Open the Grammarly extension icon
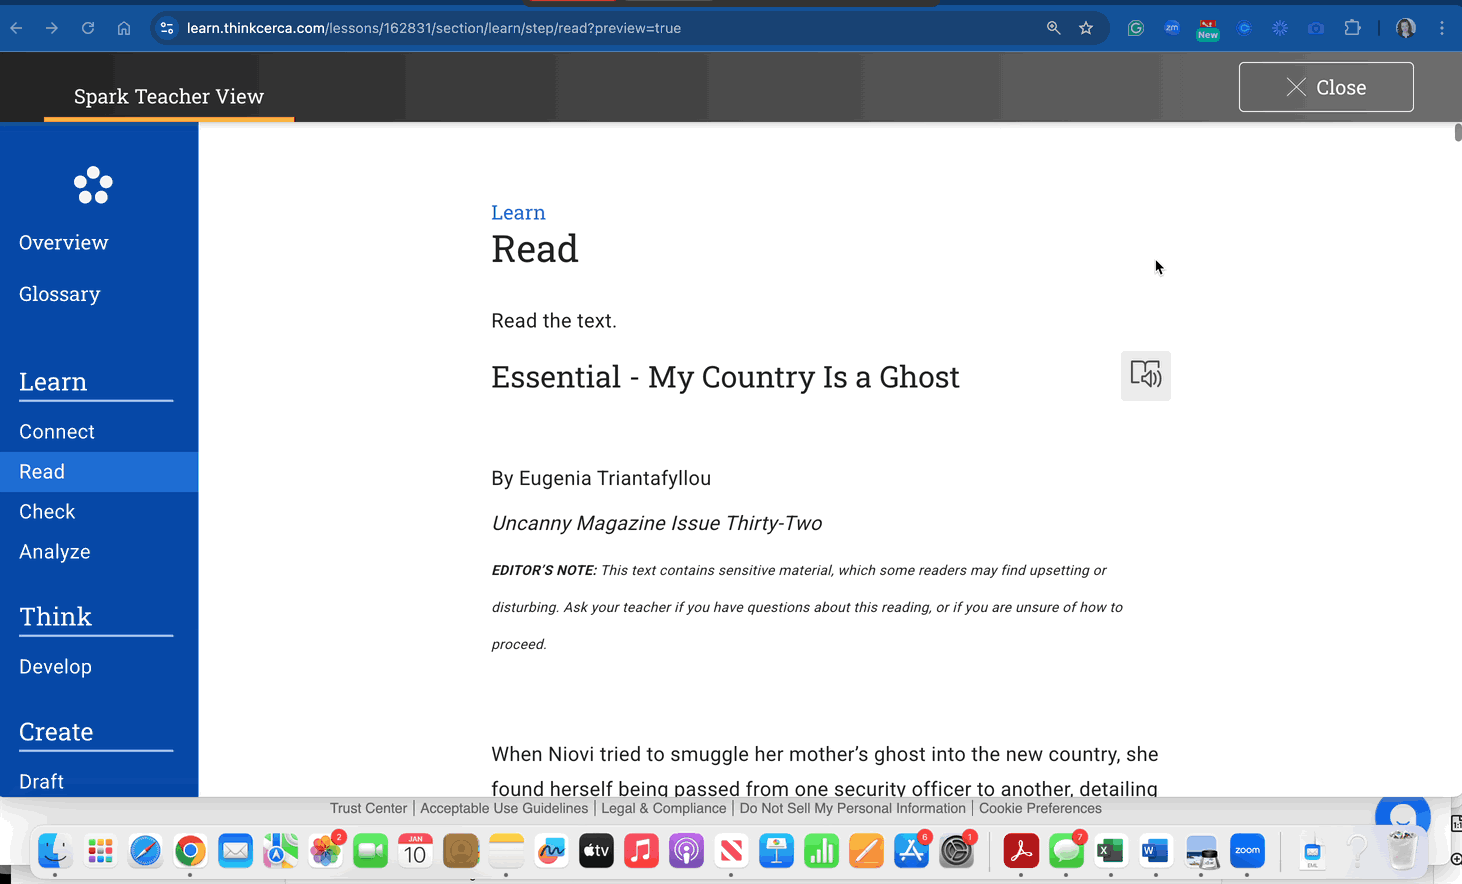Viewport: 1462px width, 884px height. coord(1135,28)
